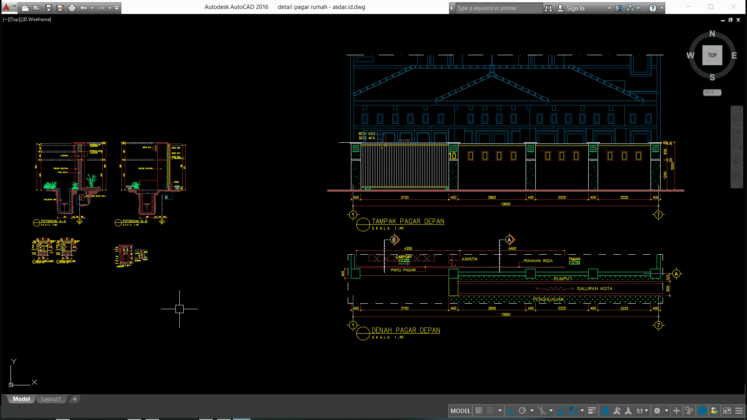
Task: Switch to the Layout1 tab
Action: click(51, 399)
